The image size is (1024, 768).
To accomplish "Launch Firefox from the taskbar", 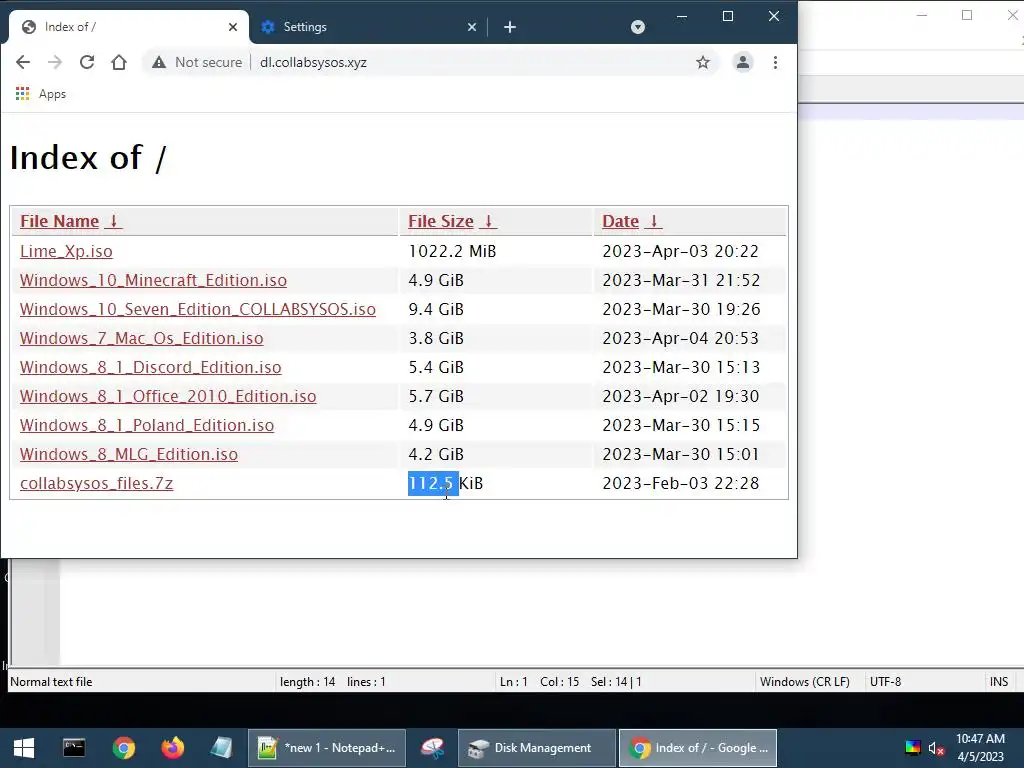I will 172,748.
